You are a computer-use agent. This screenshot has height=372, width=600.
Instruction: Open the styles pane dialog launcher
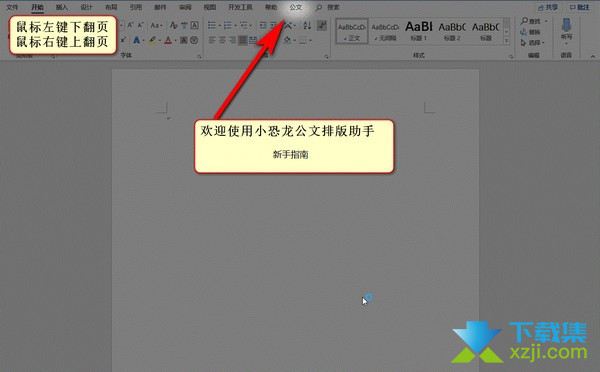pos(511,57)
